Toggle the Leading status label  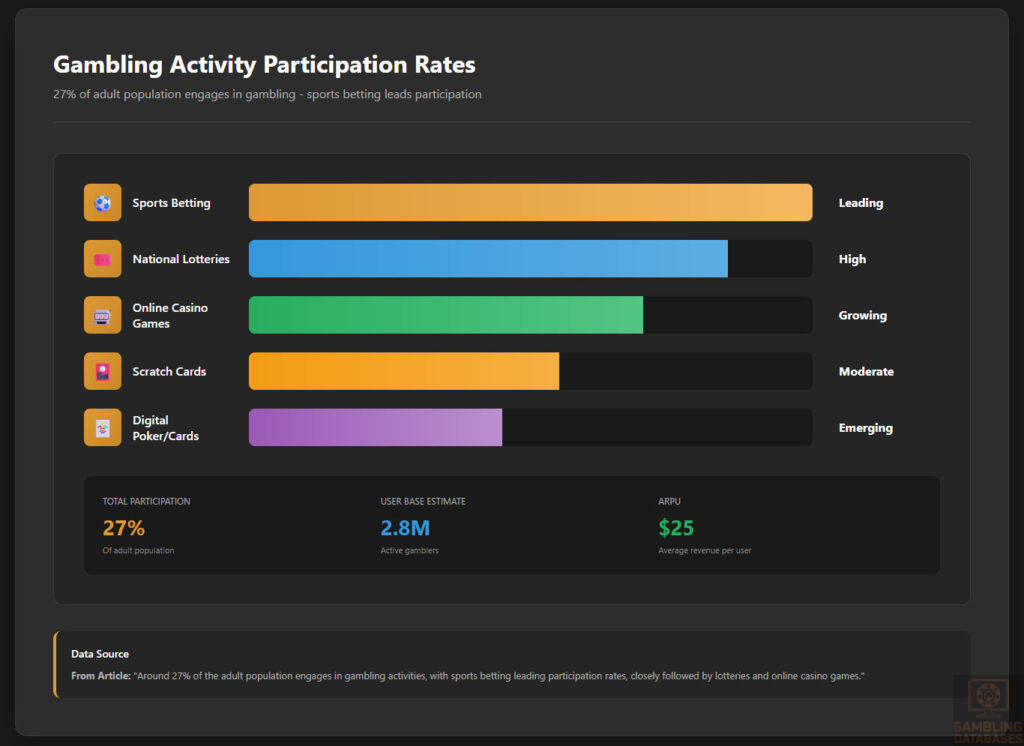click(x=861, y=202)
